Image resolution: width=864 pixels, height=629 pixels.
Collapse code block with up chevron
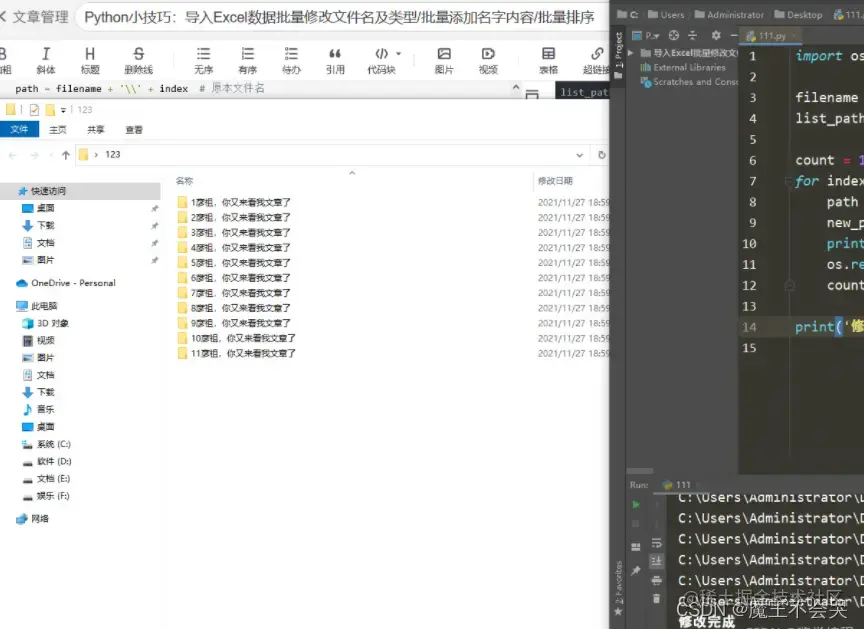[516, 87]
